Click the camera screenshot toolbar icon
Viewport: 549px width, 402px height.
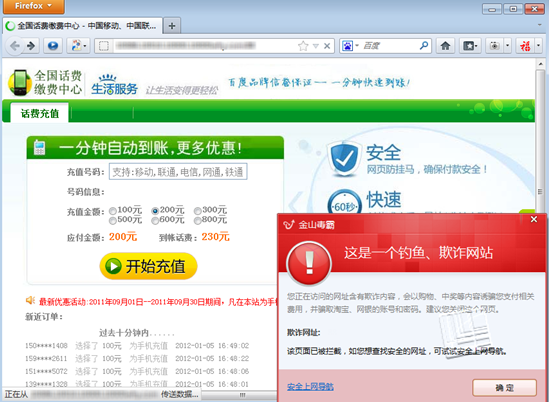click(494, 46)
